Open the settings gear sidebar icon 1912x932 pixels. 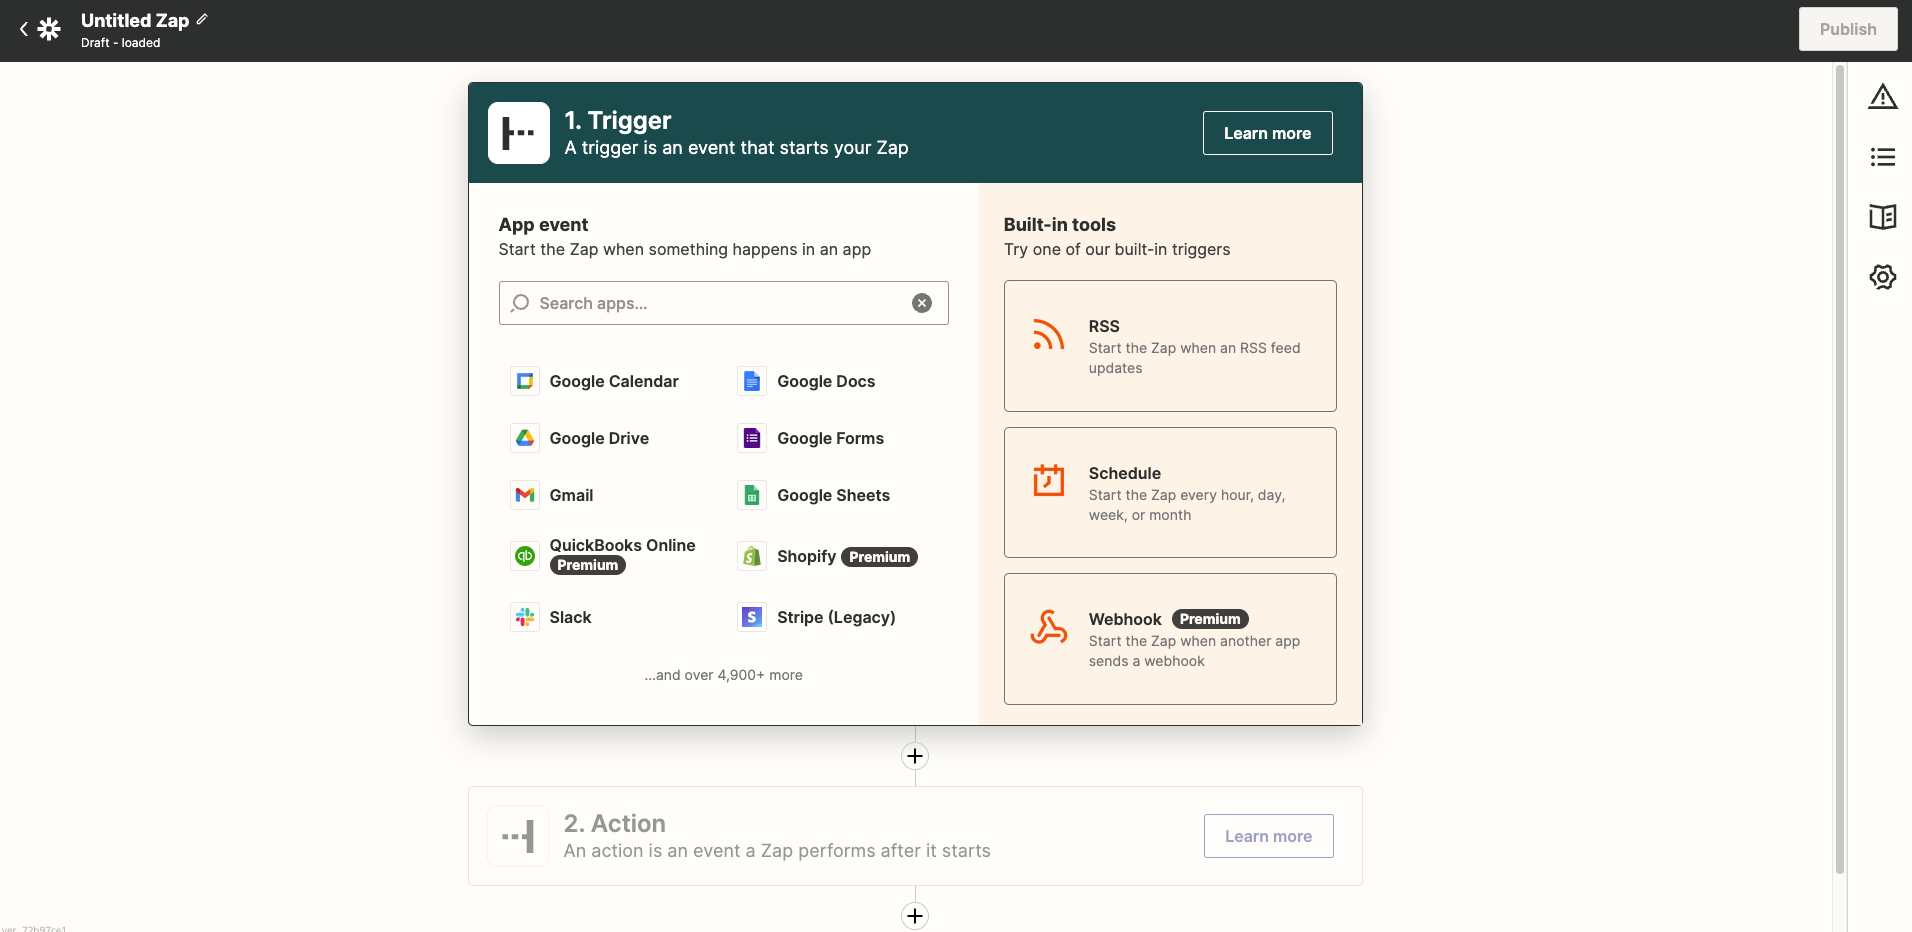click(x=1883, y=277)
